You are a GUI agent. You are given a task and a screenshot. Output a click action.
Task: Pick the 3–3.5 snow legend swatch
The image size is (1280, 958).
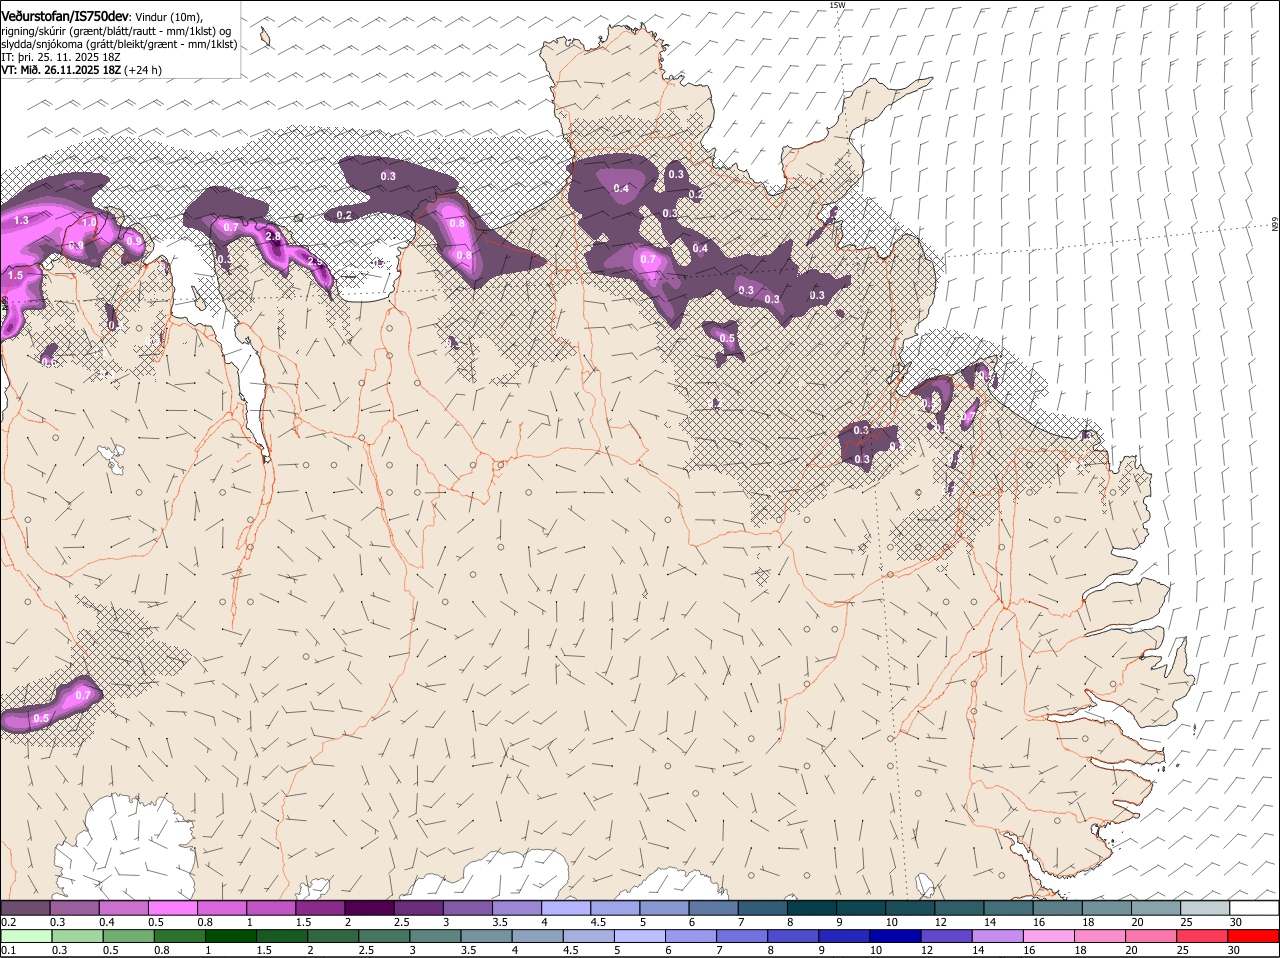(467, 908)
